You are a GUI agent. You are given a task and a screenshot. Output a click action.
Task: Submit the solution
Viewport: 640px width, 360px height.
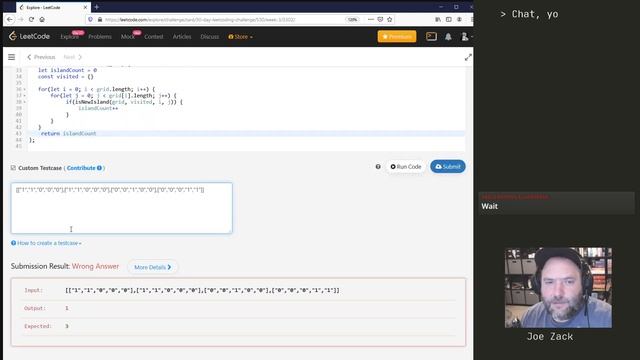pos(448,167)
